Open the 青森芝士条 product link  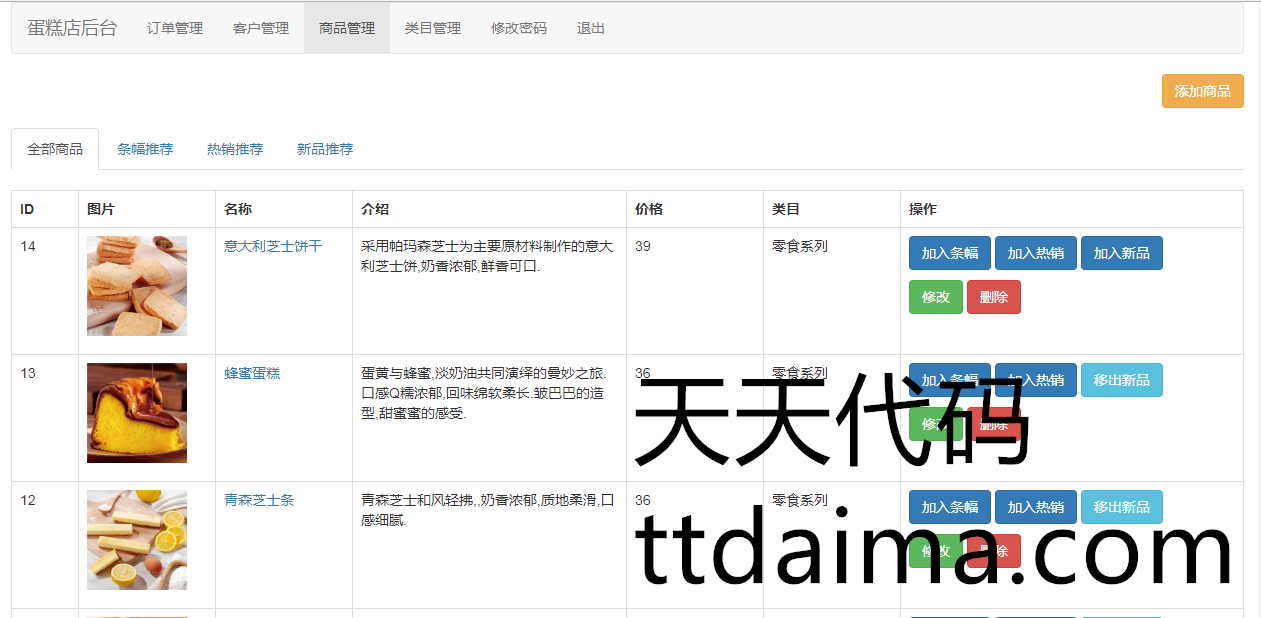click(259, 500)
